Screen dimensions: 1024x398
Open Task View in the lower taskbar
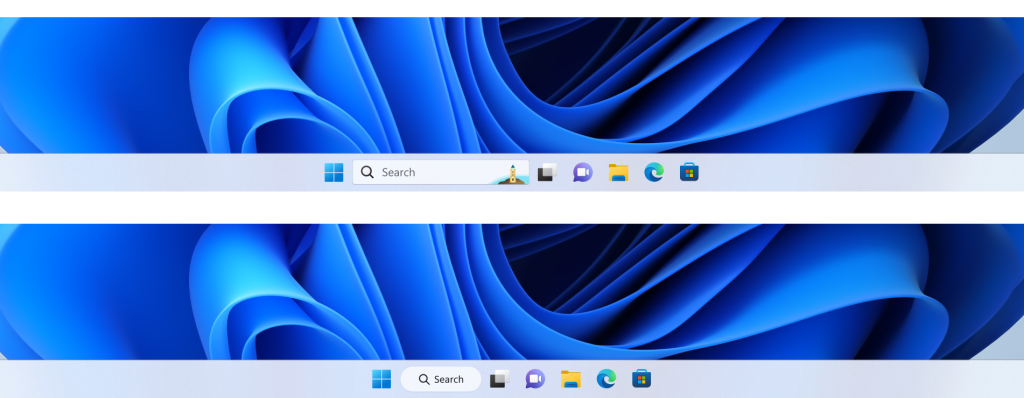click(x=500, y=379)
